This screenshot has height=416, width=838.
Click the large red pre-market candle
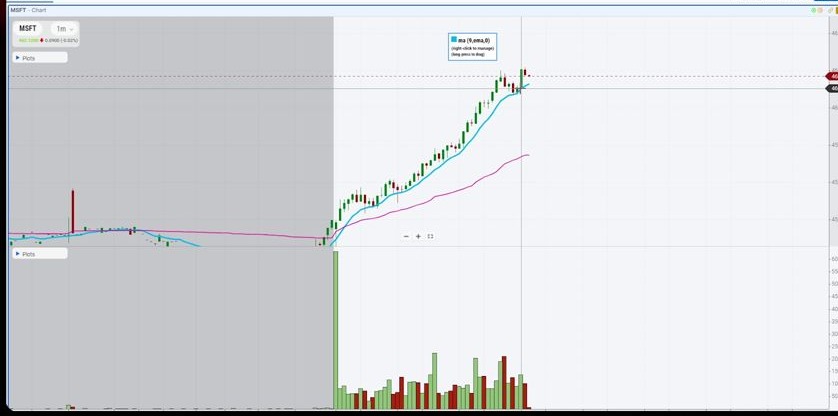click(x=73, y=211)
